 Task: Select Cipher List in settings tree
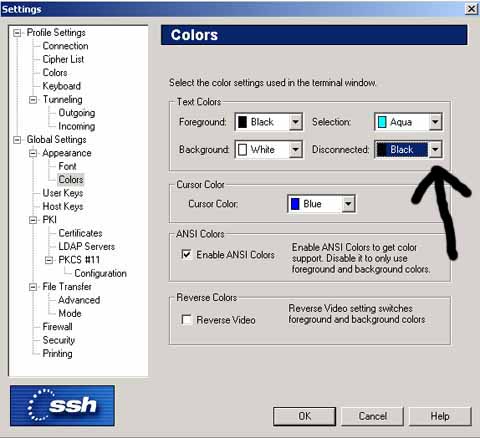click(63, 59)
